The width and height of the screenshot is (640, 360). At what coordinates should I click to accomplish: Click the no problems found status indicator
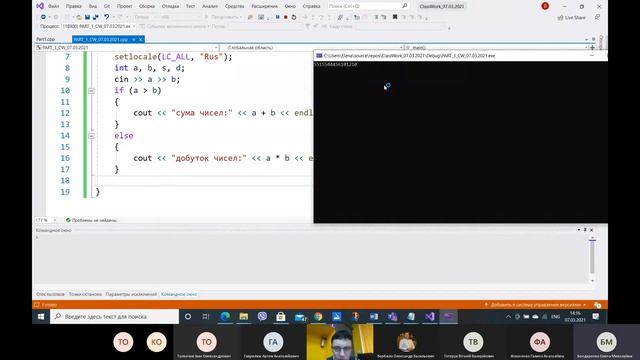pyautogui.click(x=91, y=220)
